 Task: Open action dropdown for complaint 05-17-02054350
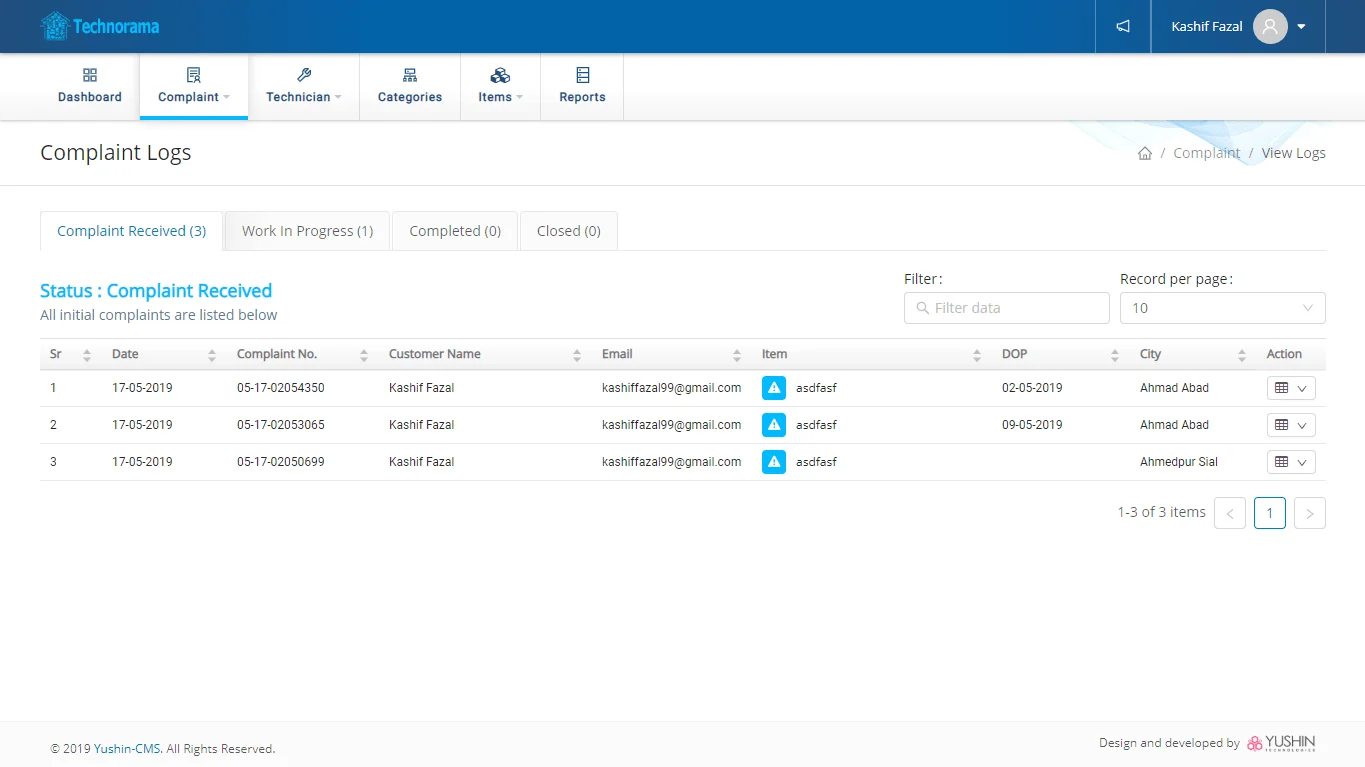[1290, 388]
